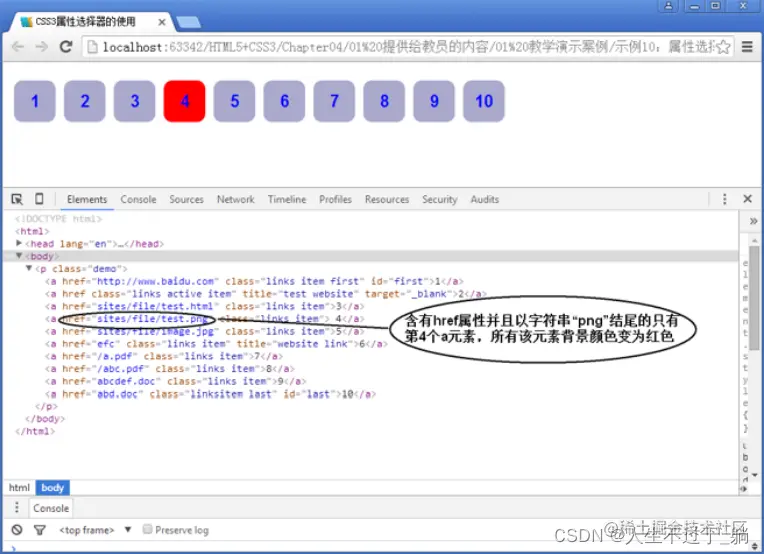Select the html opening tag line
Viewport: 764px width, 554px height.
click(32, 231)
